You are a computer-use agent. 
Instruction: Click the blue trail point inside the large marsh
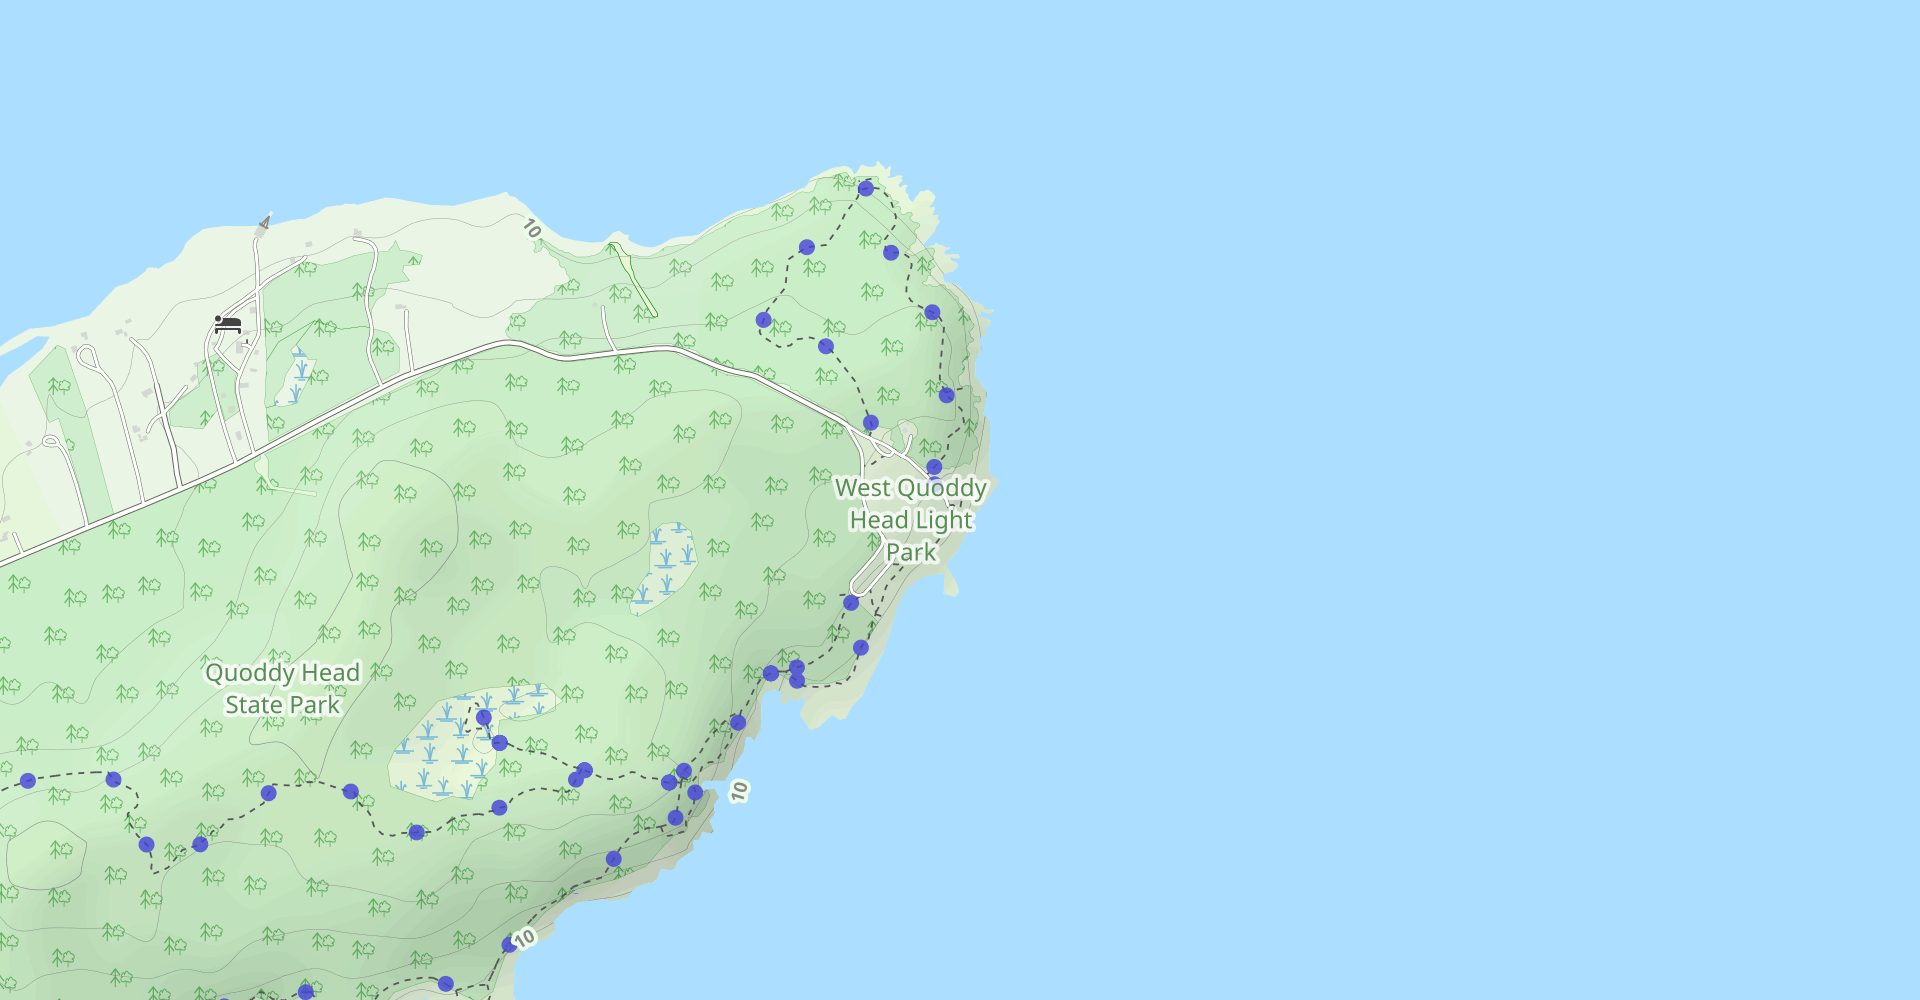coord(484,717)
